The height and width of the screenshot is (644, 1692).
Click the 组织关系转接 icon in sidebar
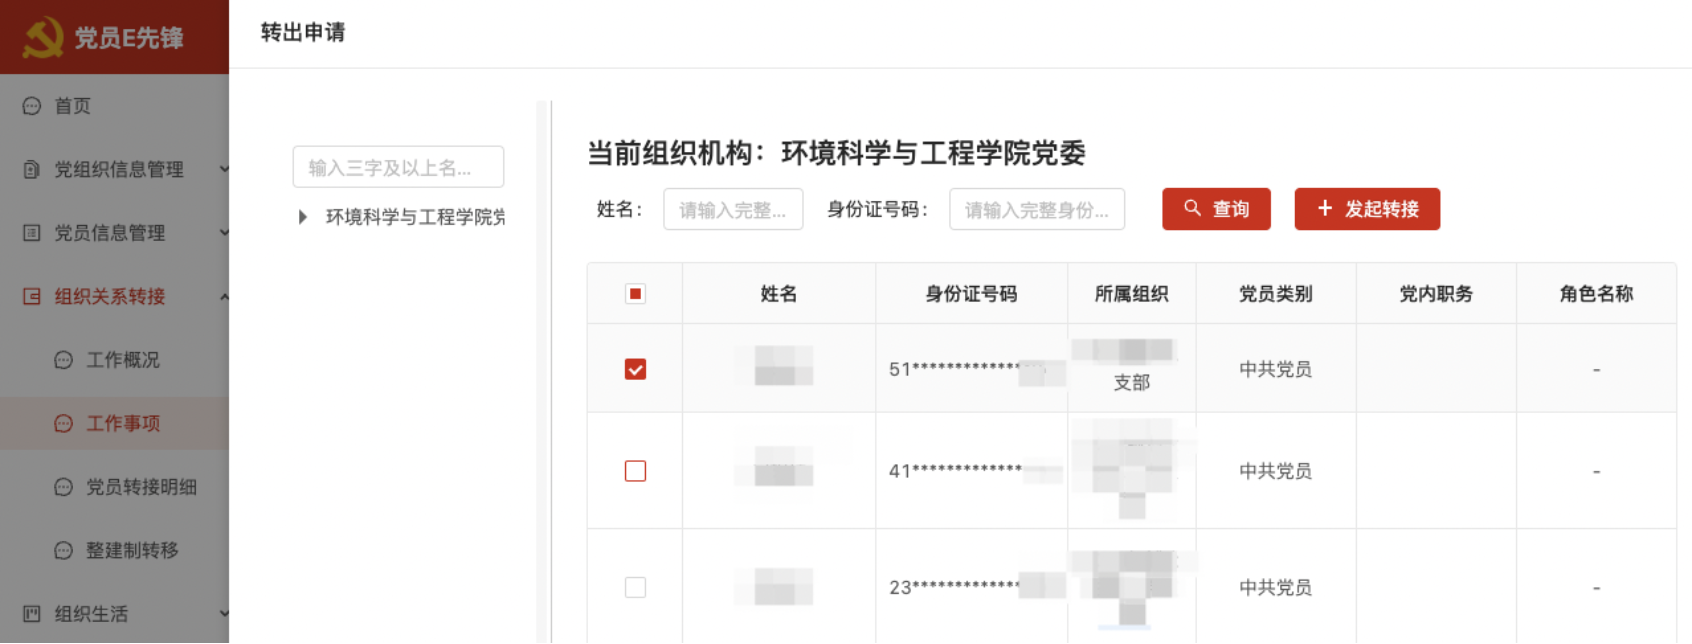[32, 296]
